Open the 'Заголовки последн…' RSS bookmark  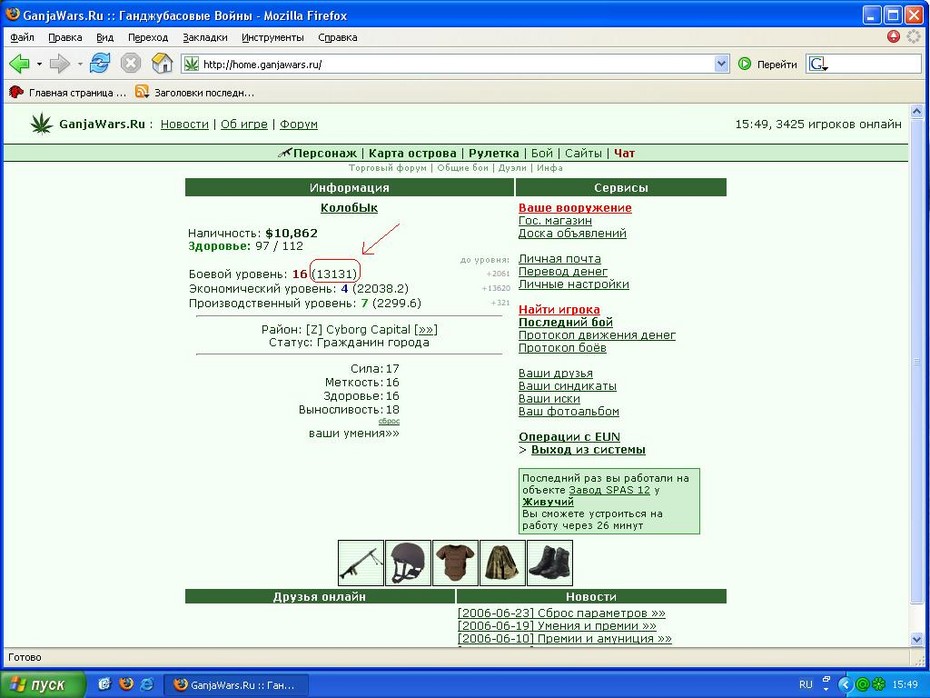[195, 92]
